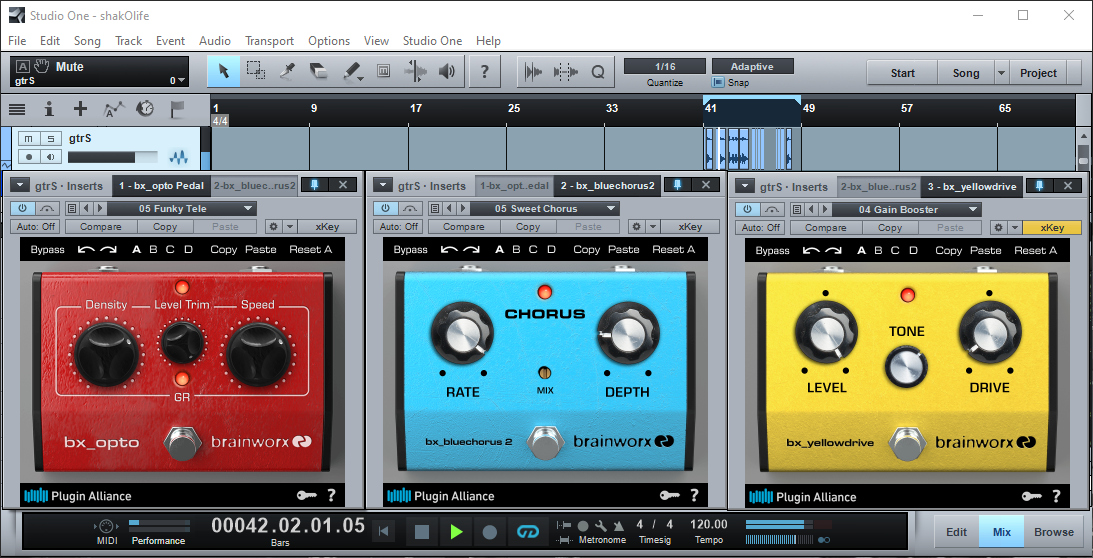The width and height of the screenshot is (1093, 558).
Task: Pin the bx_opto Pedal plugin window
Action: [314, 185]
